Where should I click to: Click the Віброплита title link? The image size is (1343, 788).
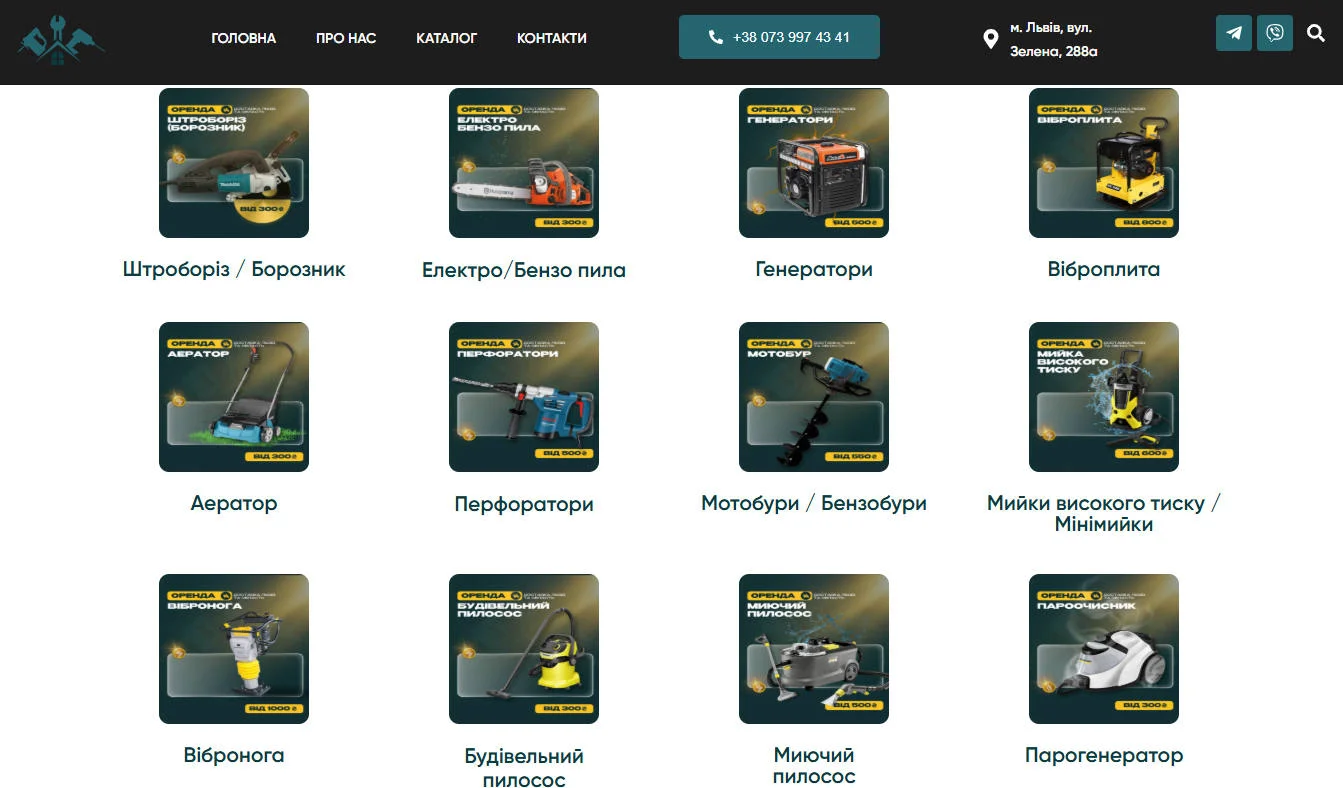1104,269
